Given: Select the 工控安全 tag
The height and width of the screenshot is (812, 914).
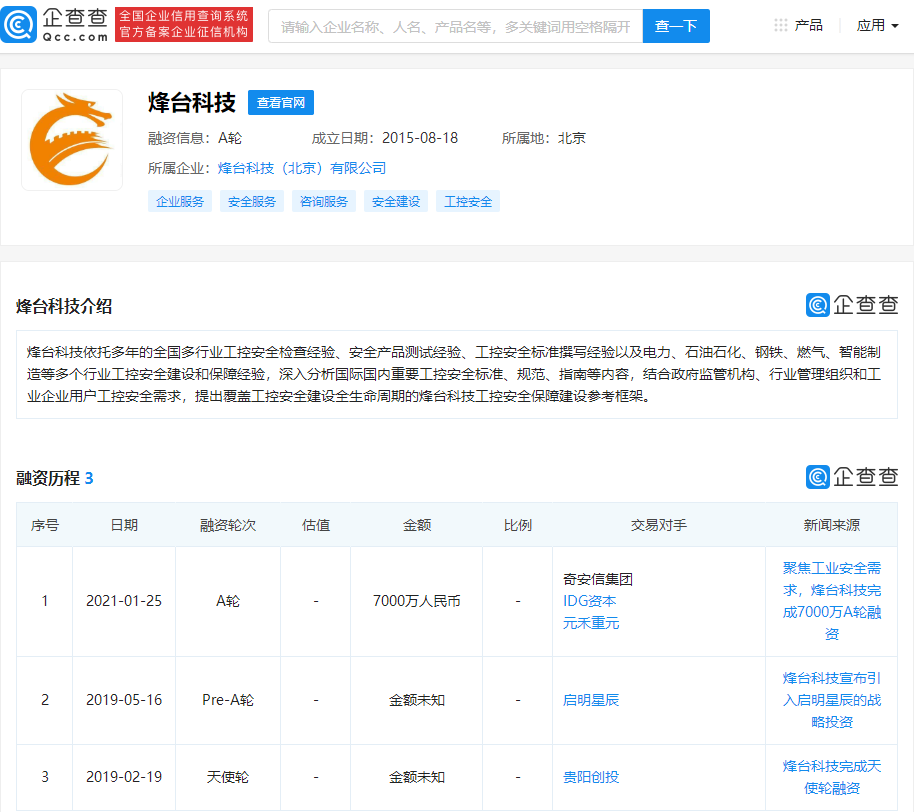Looking at the screenshot, I should (x=468, y=202).
